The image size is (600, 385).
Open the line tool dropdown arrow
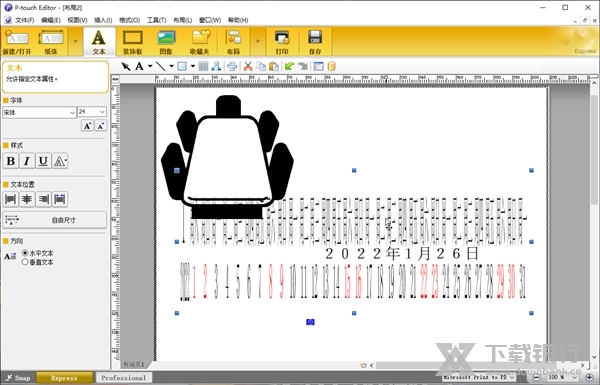pyautogui.click(x=171, y=66)
